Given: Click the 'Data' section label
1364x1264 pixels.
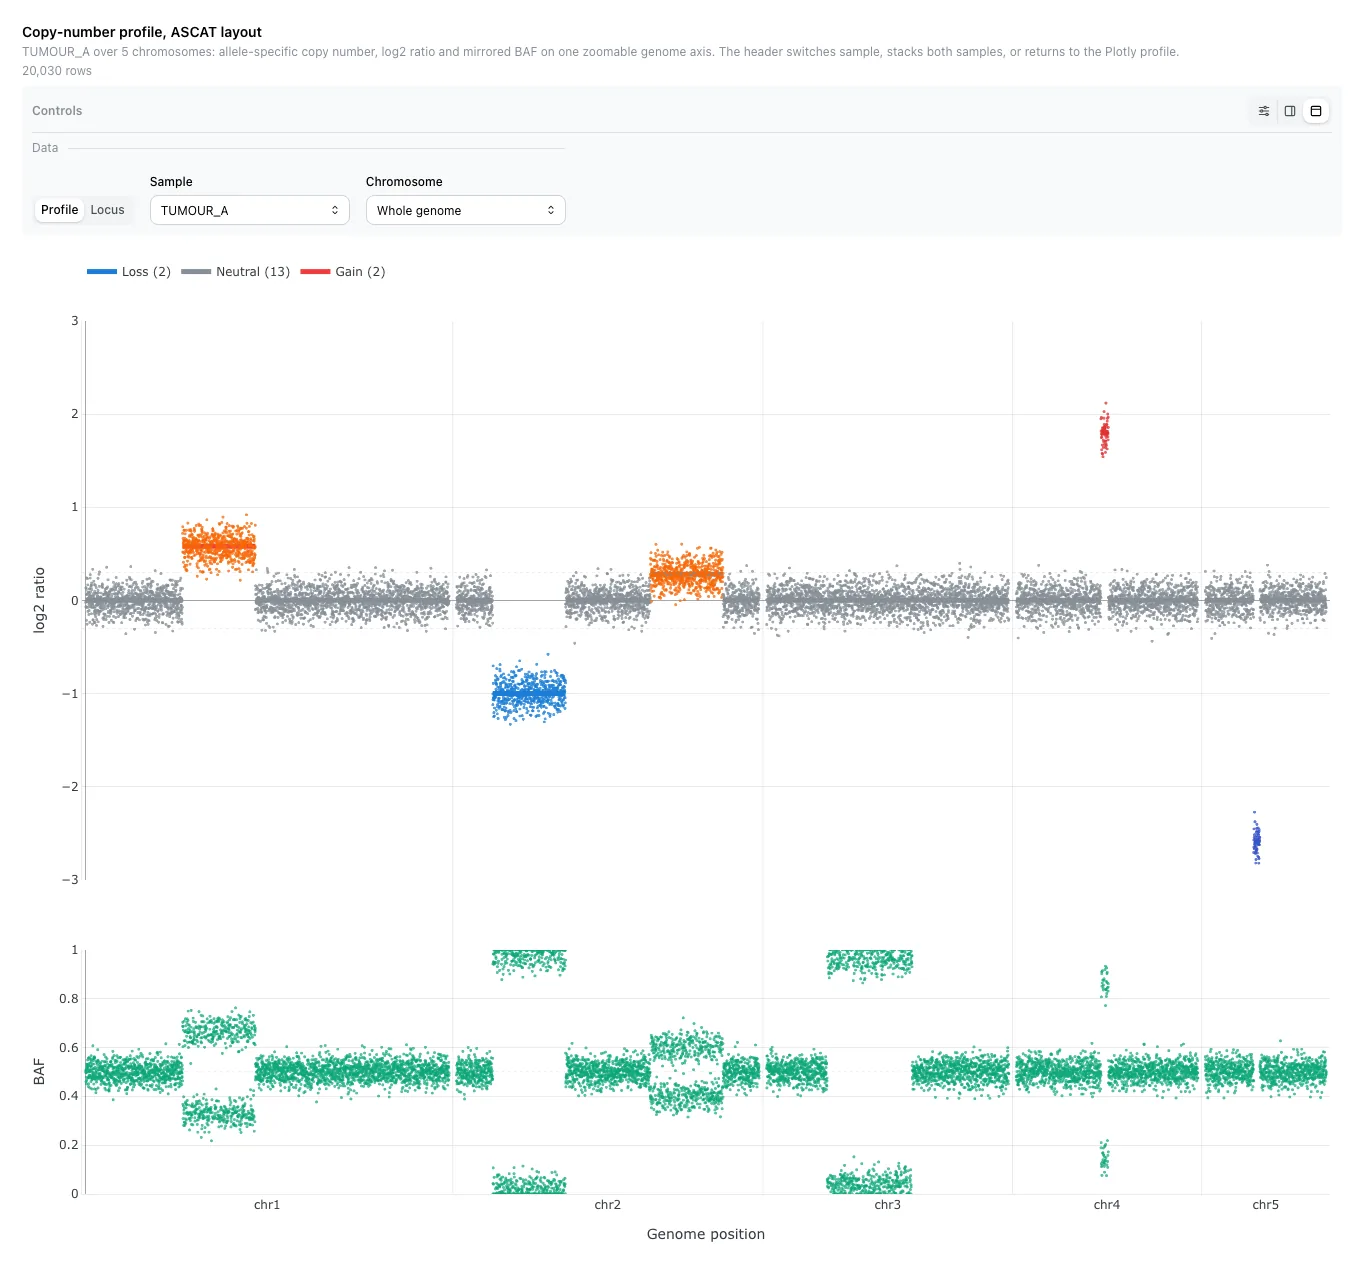Looking at the screenshot, I should coord(45,148).
